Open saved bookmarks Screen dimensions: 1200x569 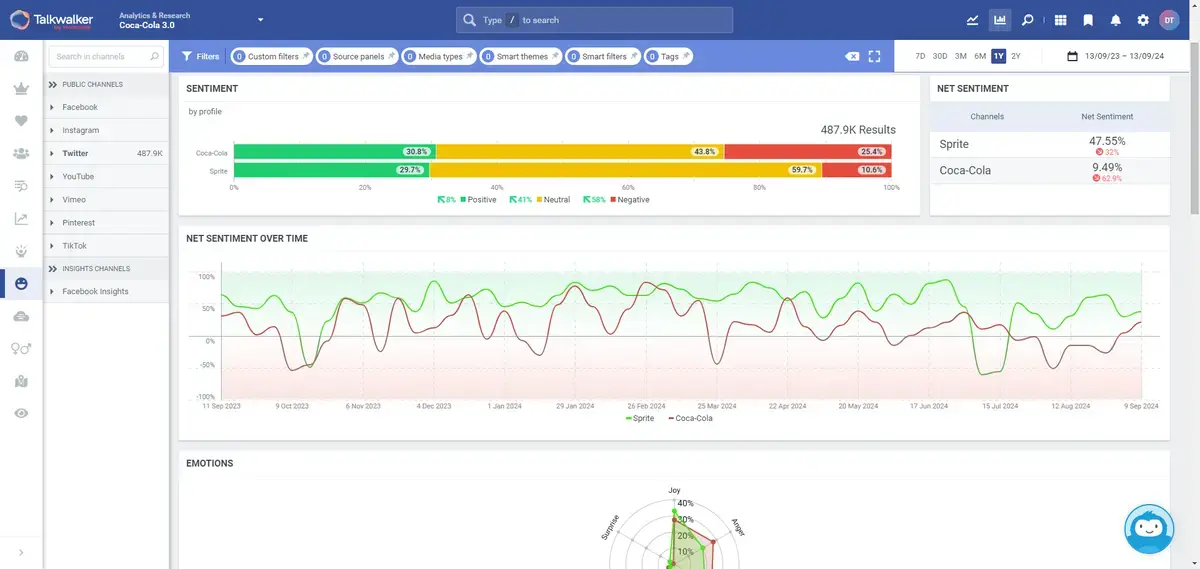coord(1088,20)
